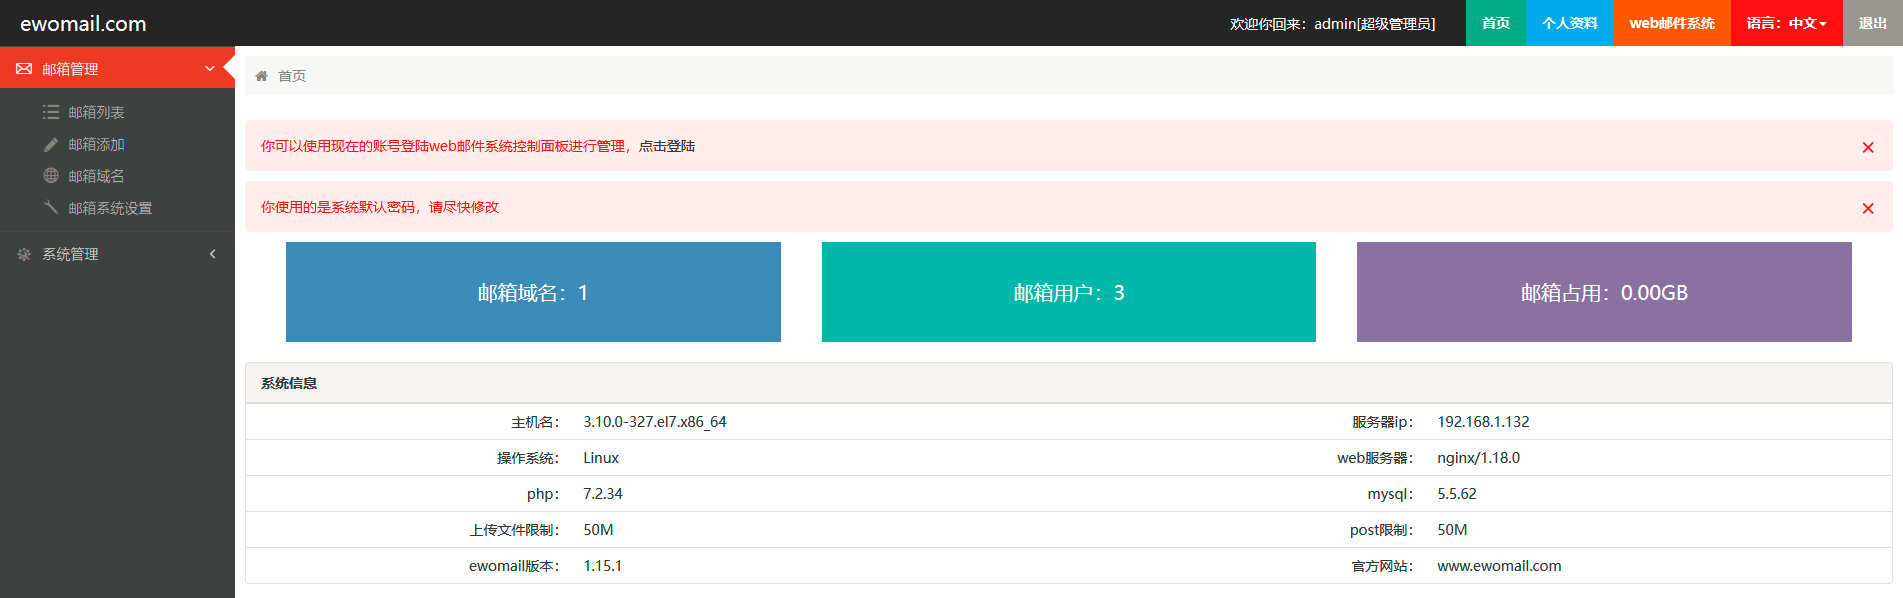The height and width of the screenshot is (598, 1903).
Task: Open 邮箱域名 in the sidebar
Action: click(x=96, y=176)
